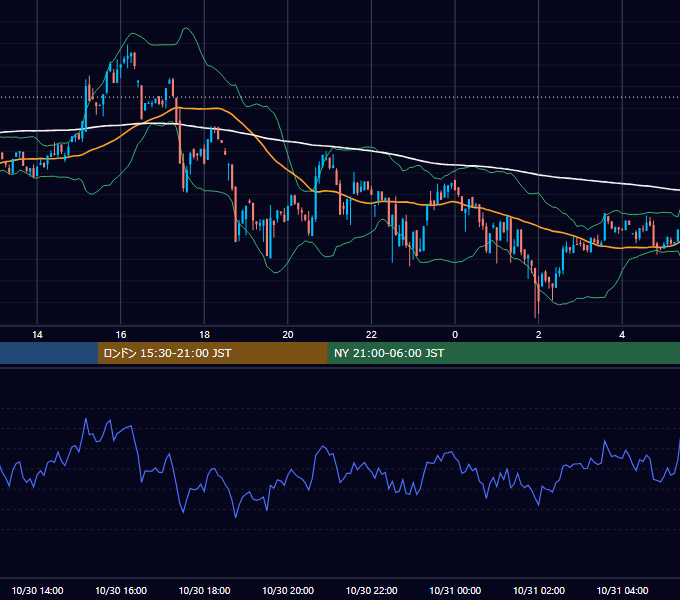
Task: Click the "10/30 14:00" date label
Action: (x=37, y=590)
